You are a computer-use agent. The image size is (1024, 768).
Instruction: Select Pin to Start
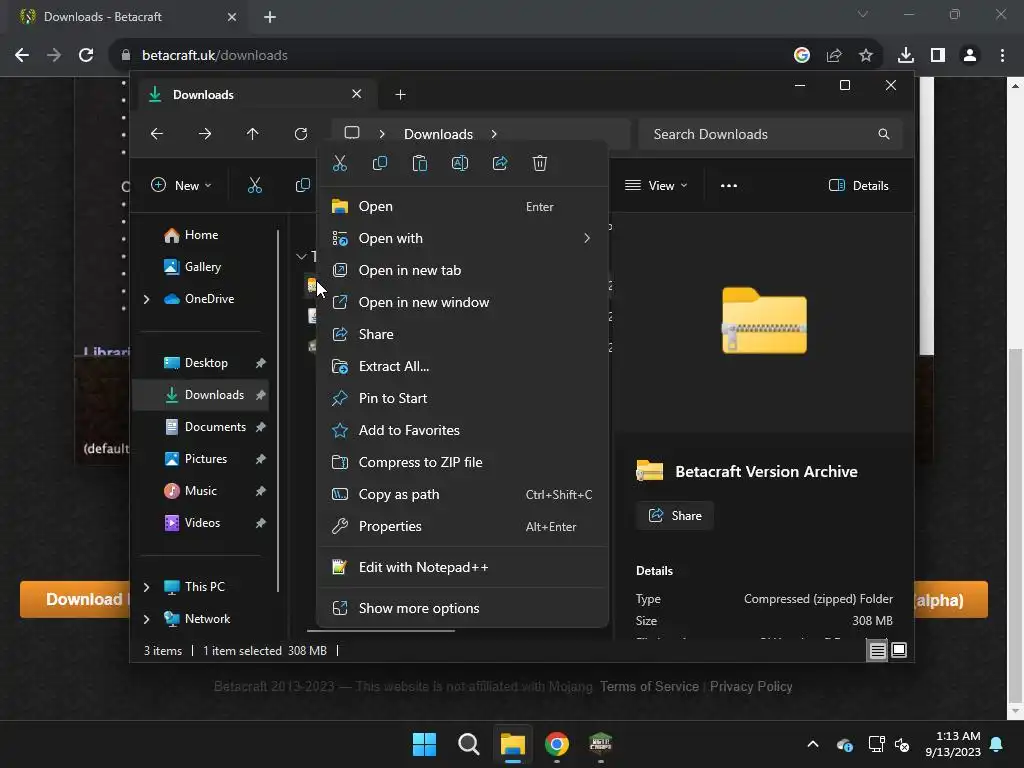[x=462, y=398]
